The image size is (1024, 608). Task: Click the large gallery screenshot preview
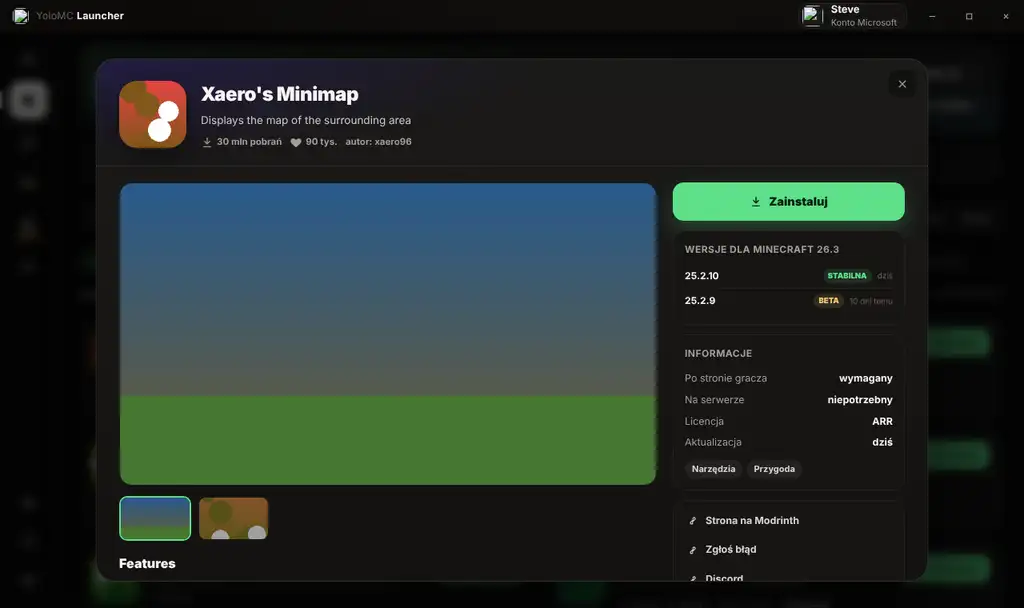[388, 334]
